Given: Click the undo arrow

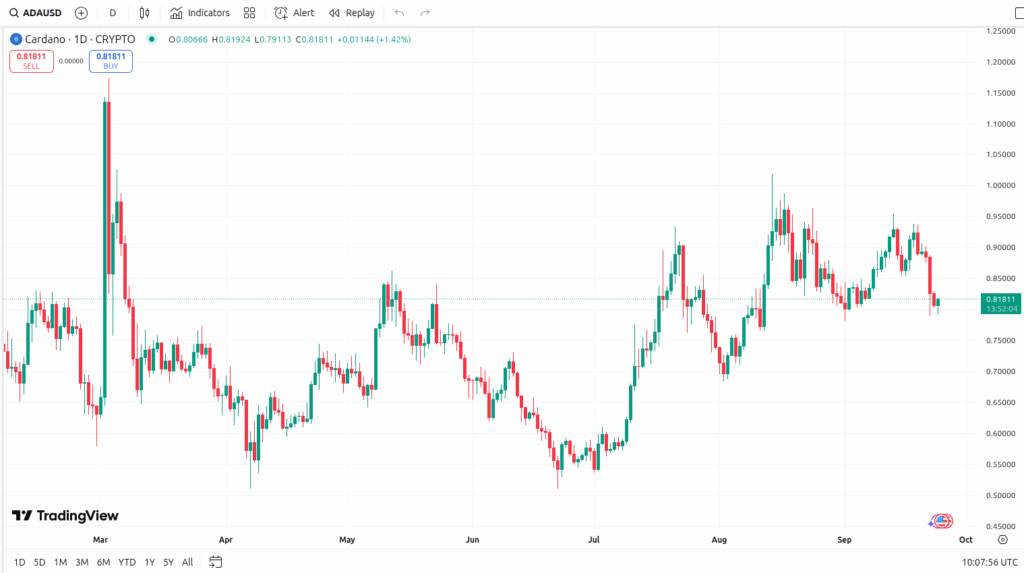Looking at the screenshot, I should 400,13.
